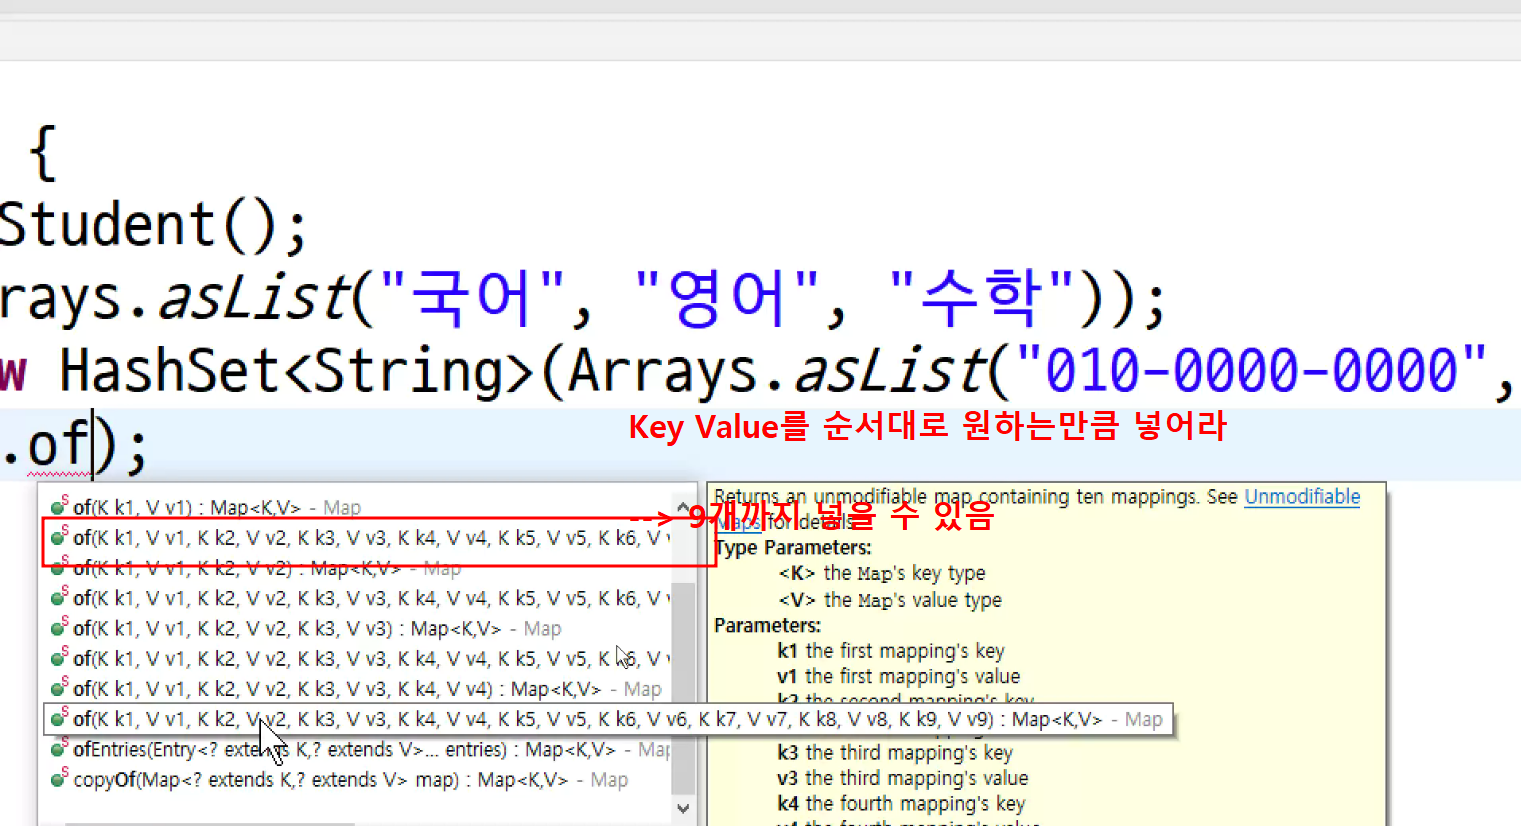Click the static method icon next to ofEntries

coord(59,748)
